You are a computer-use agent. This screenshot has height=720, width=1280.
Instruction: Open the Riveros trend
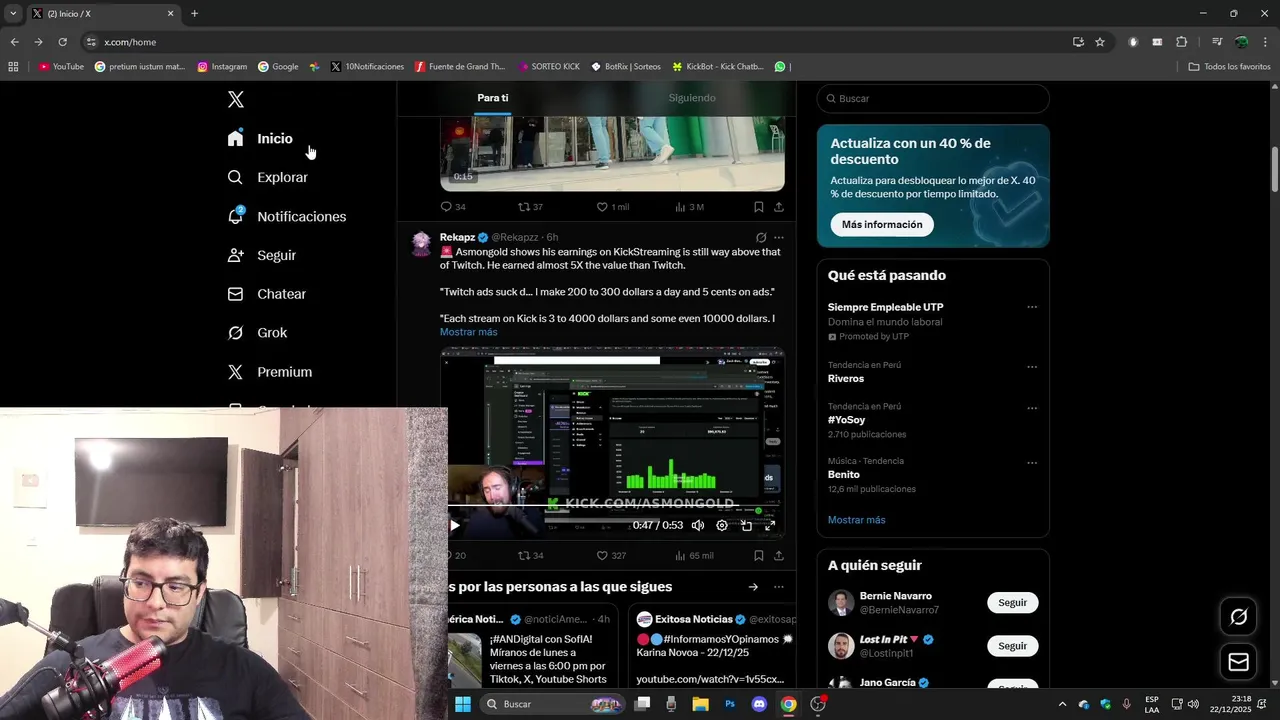(x=846, y=379)
